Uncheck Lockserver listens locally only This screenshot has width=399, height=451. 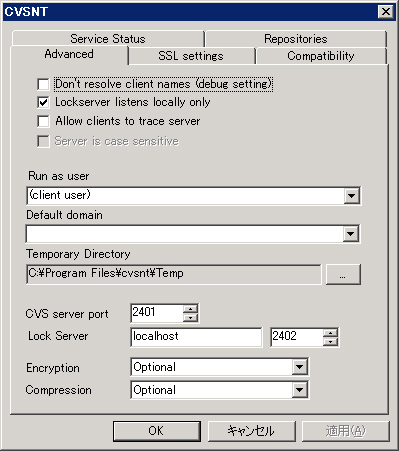(x=43, y=102)
